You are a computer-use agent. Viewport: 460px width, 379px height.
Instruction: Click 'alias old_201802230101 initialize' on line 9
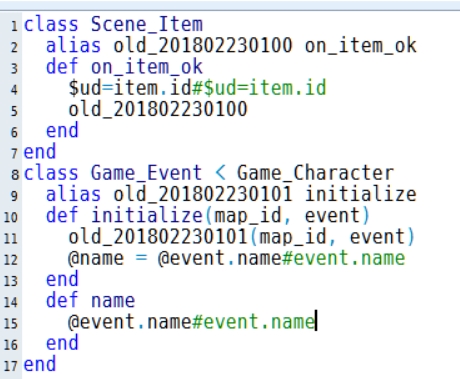coord(231,194)
